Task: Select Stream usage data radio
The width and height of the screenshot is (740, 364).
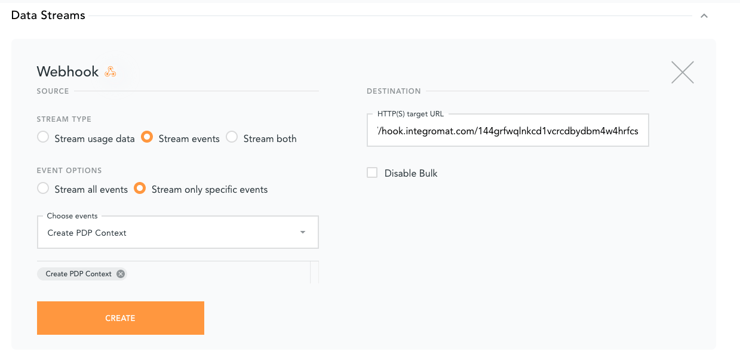Action: (43, 137)
